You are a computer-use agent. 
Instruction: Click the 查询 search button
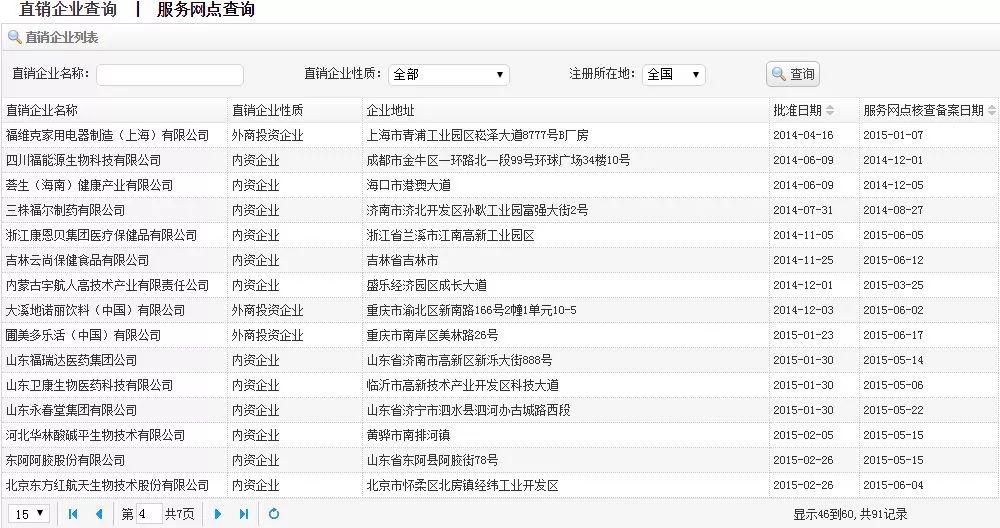[793, 74]
